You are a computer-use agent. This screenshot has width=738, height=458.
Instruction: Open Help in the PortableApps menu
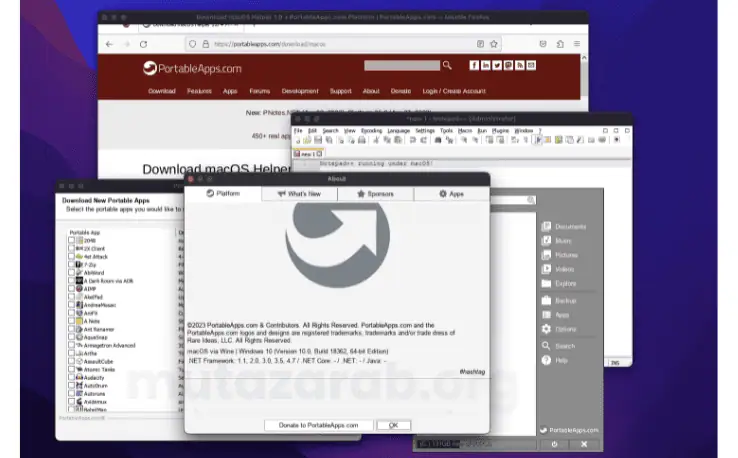pyautogui.click(x=554, y=360)
